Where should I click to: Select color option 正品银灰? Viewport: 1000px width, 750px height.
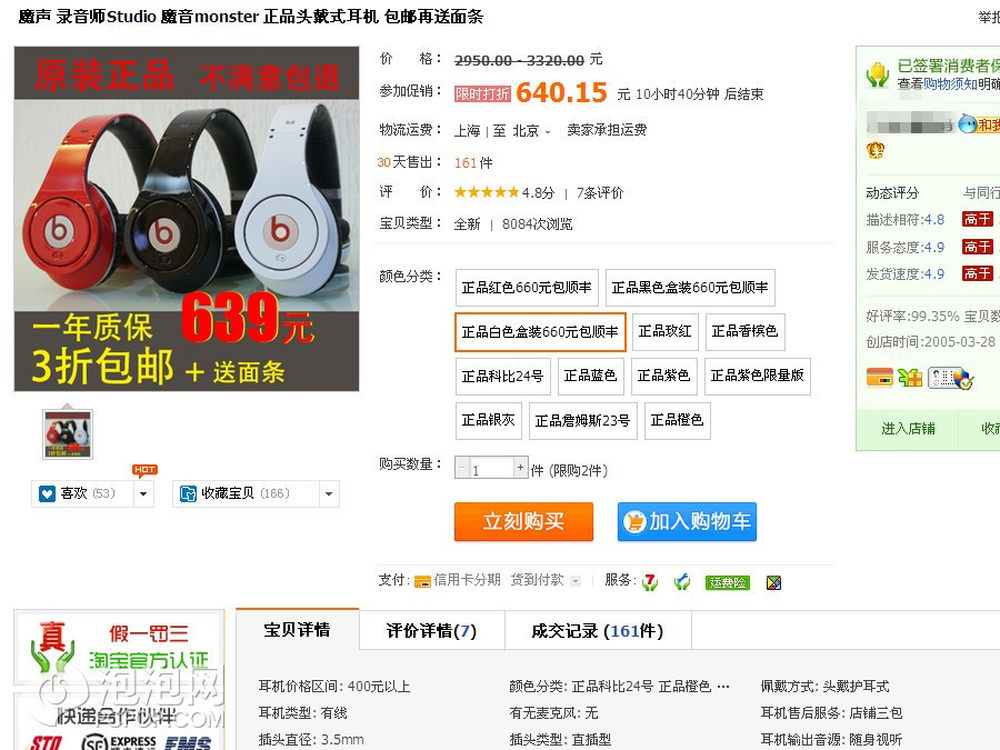(489, 421)
